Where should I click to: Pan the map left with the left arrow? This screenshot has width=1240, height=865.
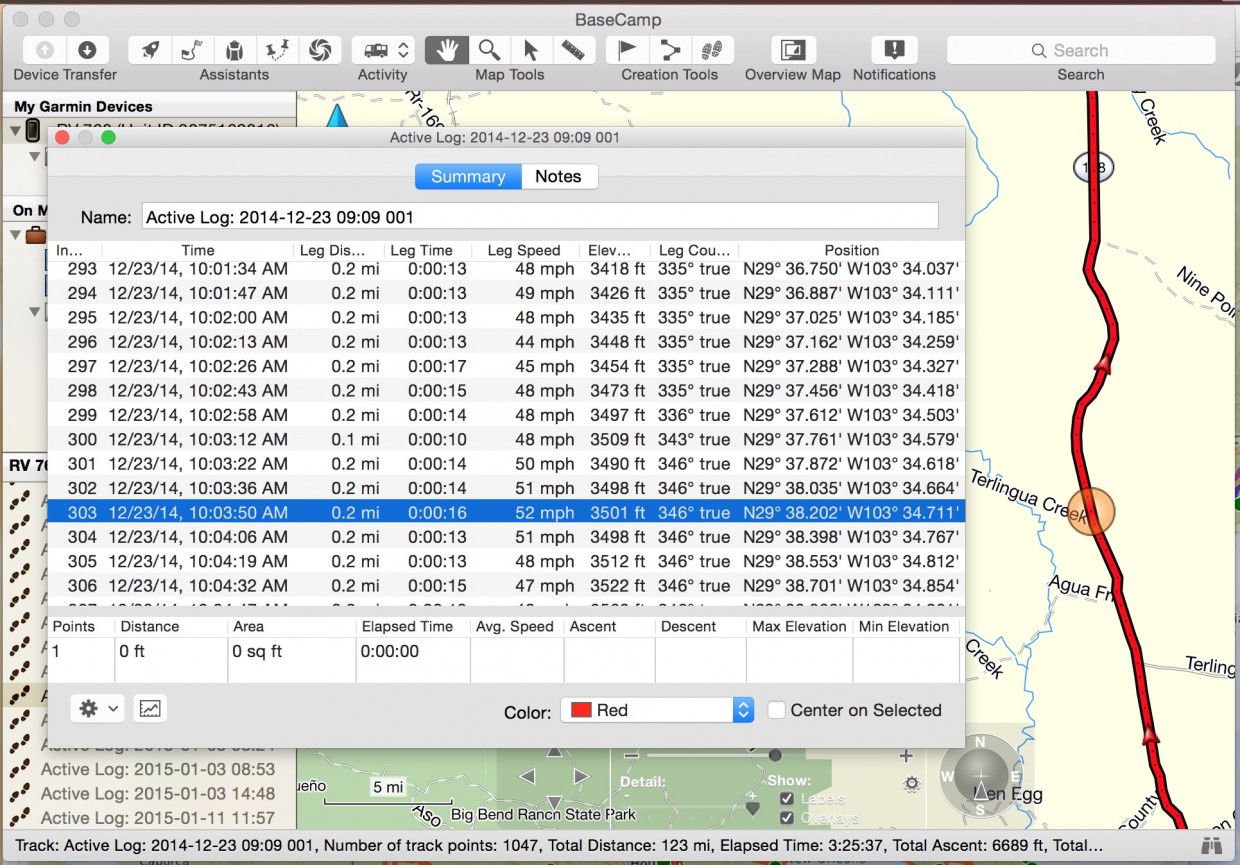tap(527, 777)
